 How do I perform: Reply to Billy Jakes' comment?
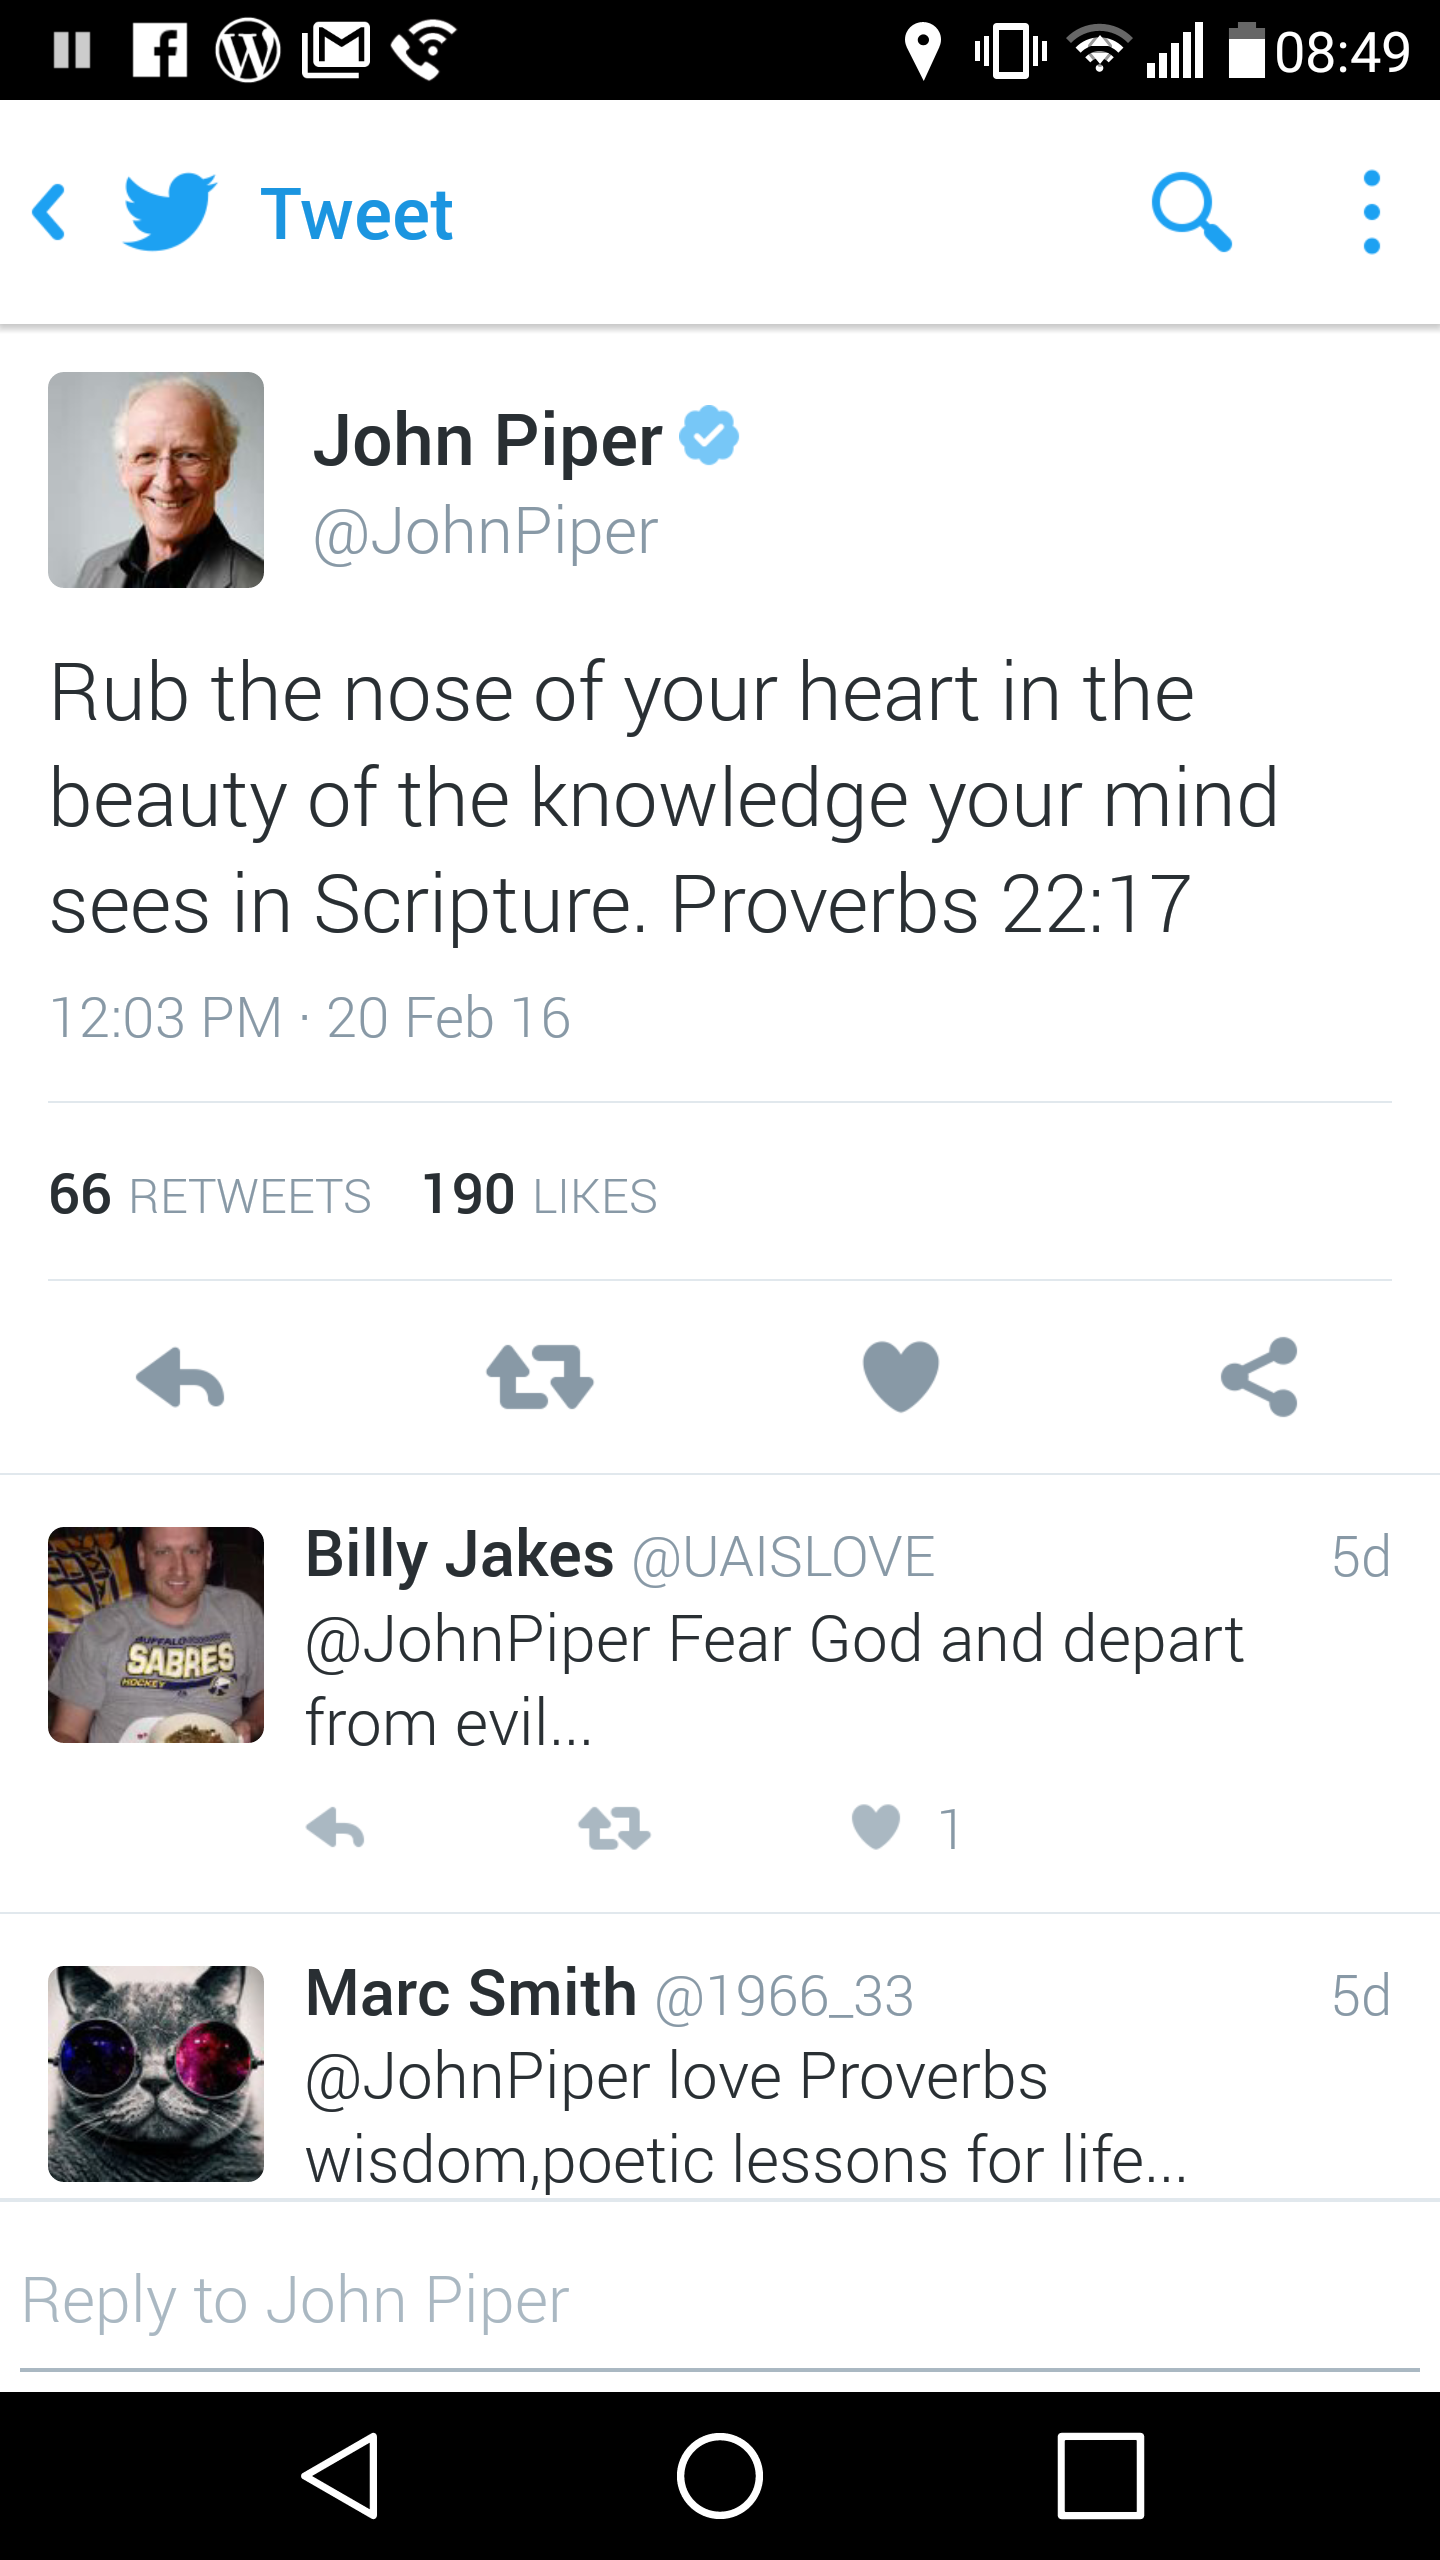(x=335, y=1829)
